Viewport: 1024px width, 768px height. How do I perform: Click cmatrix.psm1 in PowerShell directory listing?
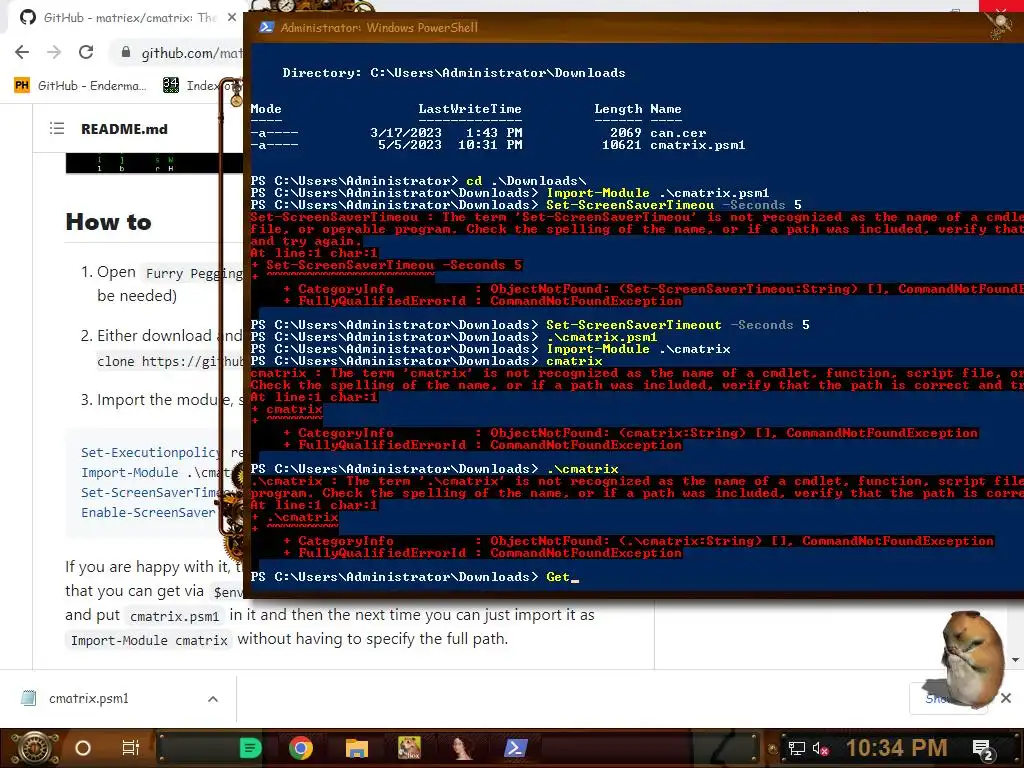(x=697, y=145)
